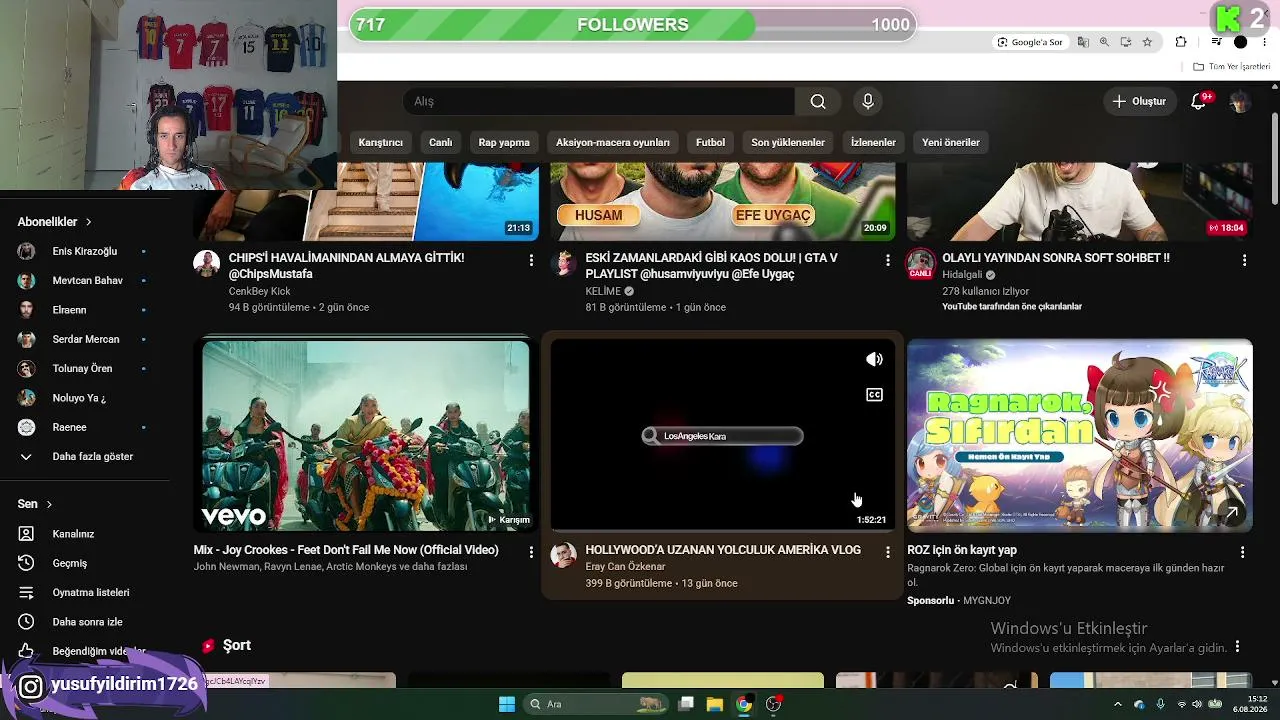Screen dimensions: 1280x720
Task: Open options for the Joy Crookes mix
Action: click(x=531, y=552)
